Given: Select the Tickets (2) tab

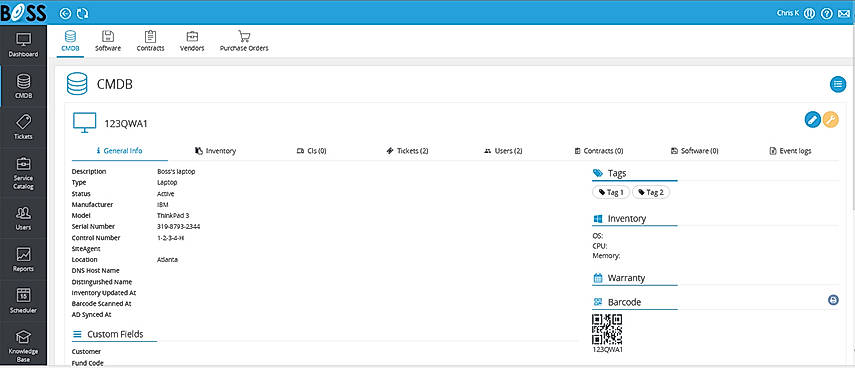Looking at the screenshot, I should (407, 150).
